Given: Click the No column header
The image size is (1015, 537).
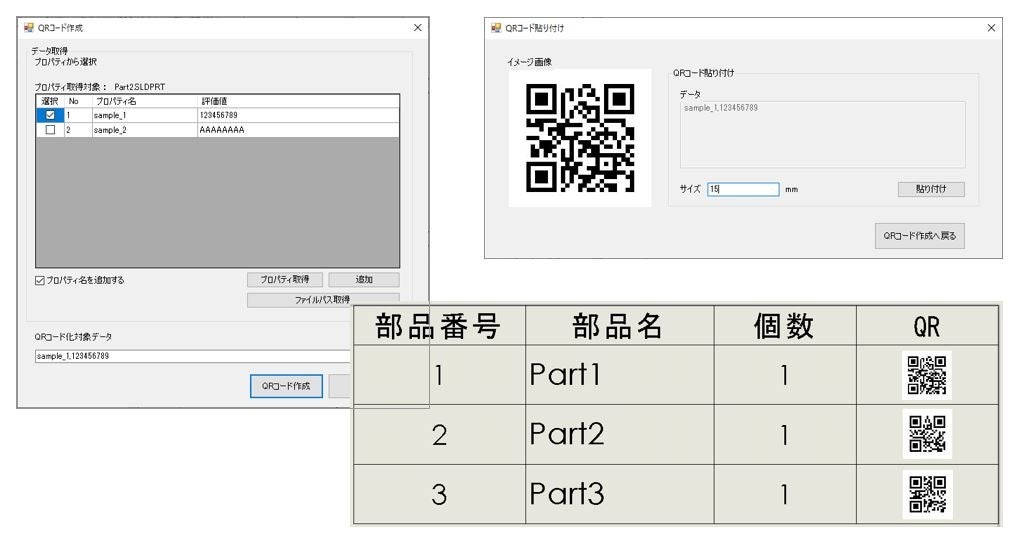Looking at the screenshot, I should click(78, 101).
